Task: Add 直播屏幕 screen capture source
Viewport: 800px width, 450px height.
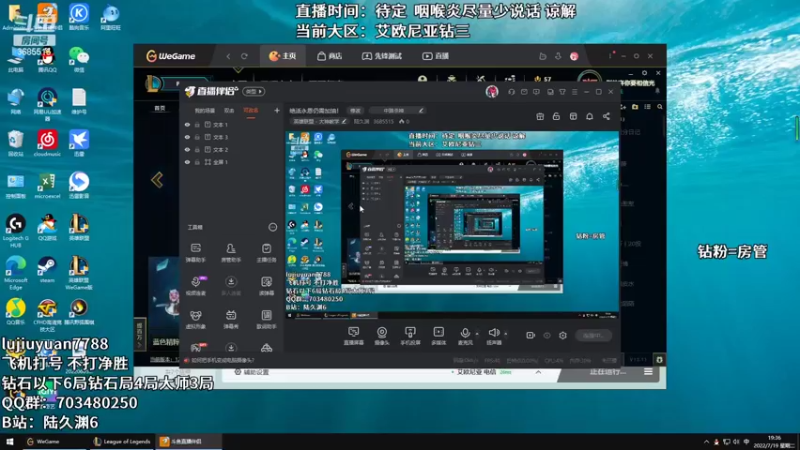Action: click(x=354, y=336)
